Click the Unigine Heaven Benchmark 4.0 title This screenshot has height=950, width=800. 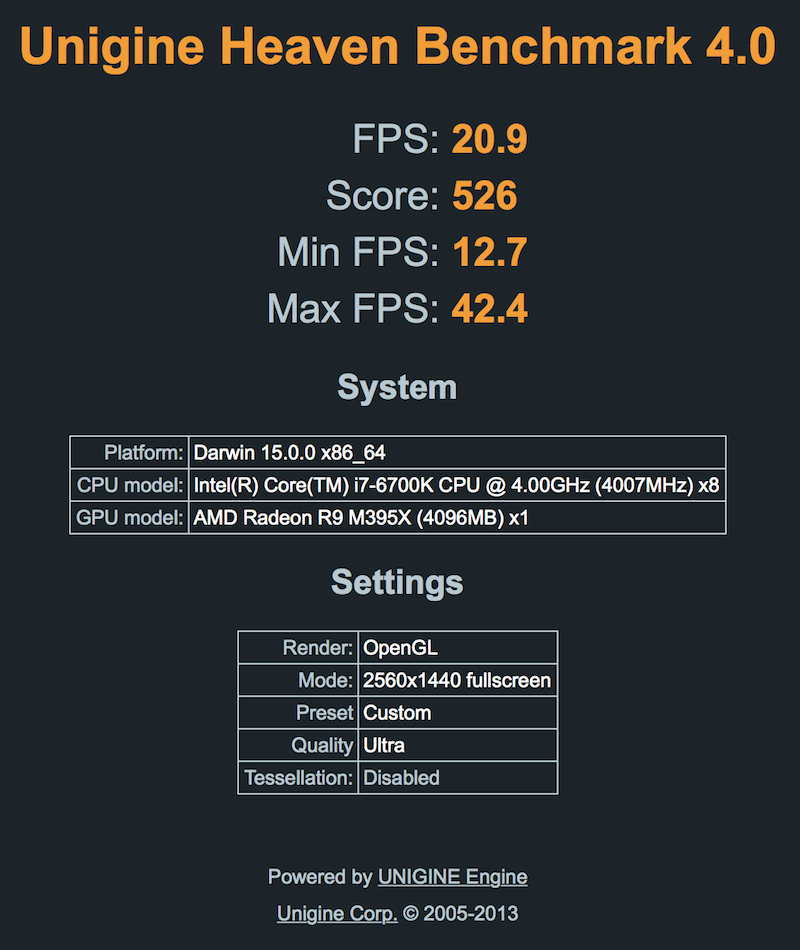pos(398,47)
